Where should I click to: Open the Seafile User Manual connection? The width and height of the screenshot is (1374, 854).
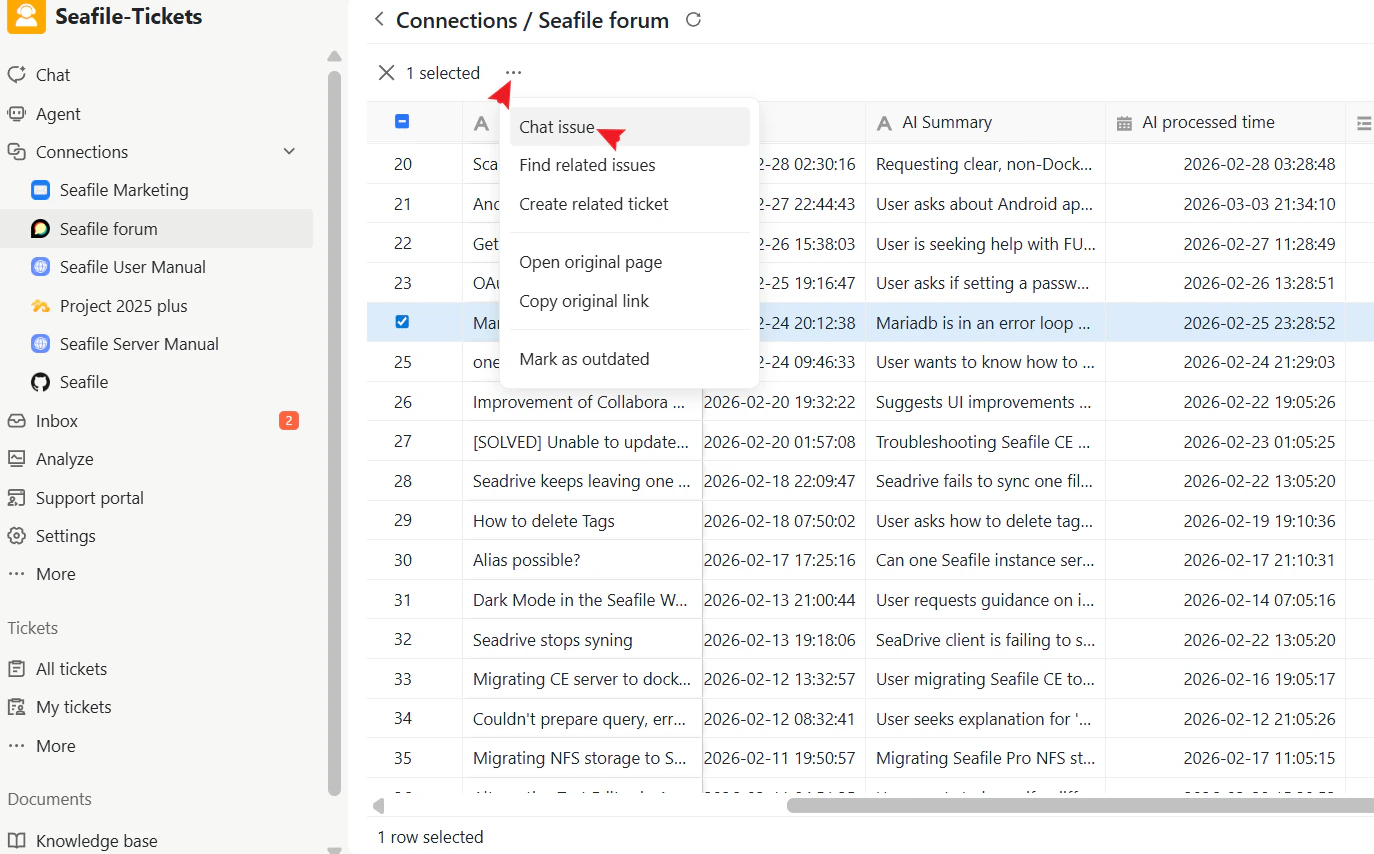132,267
